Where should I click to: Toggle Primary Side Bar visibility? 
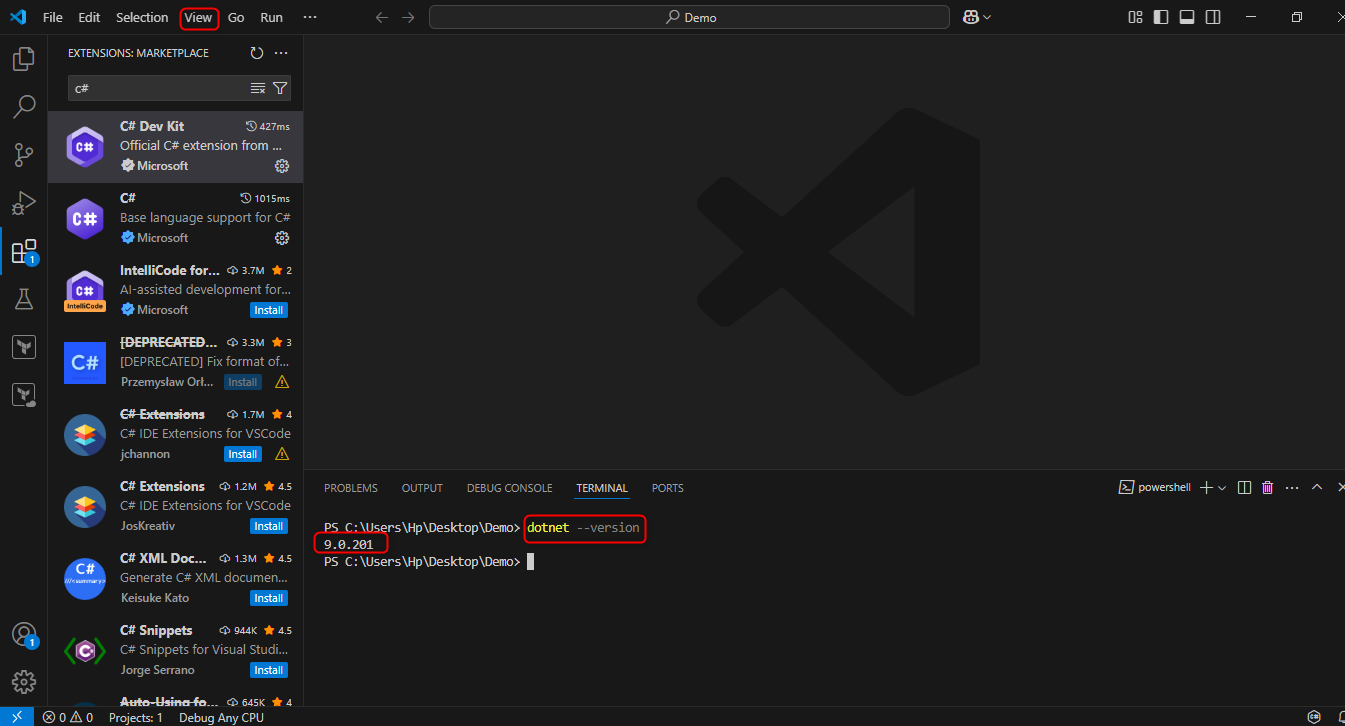click(1161, 17)
